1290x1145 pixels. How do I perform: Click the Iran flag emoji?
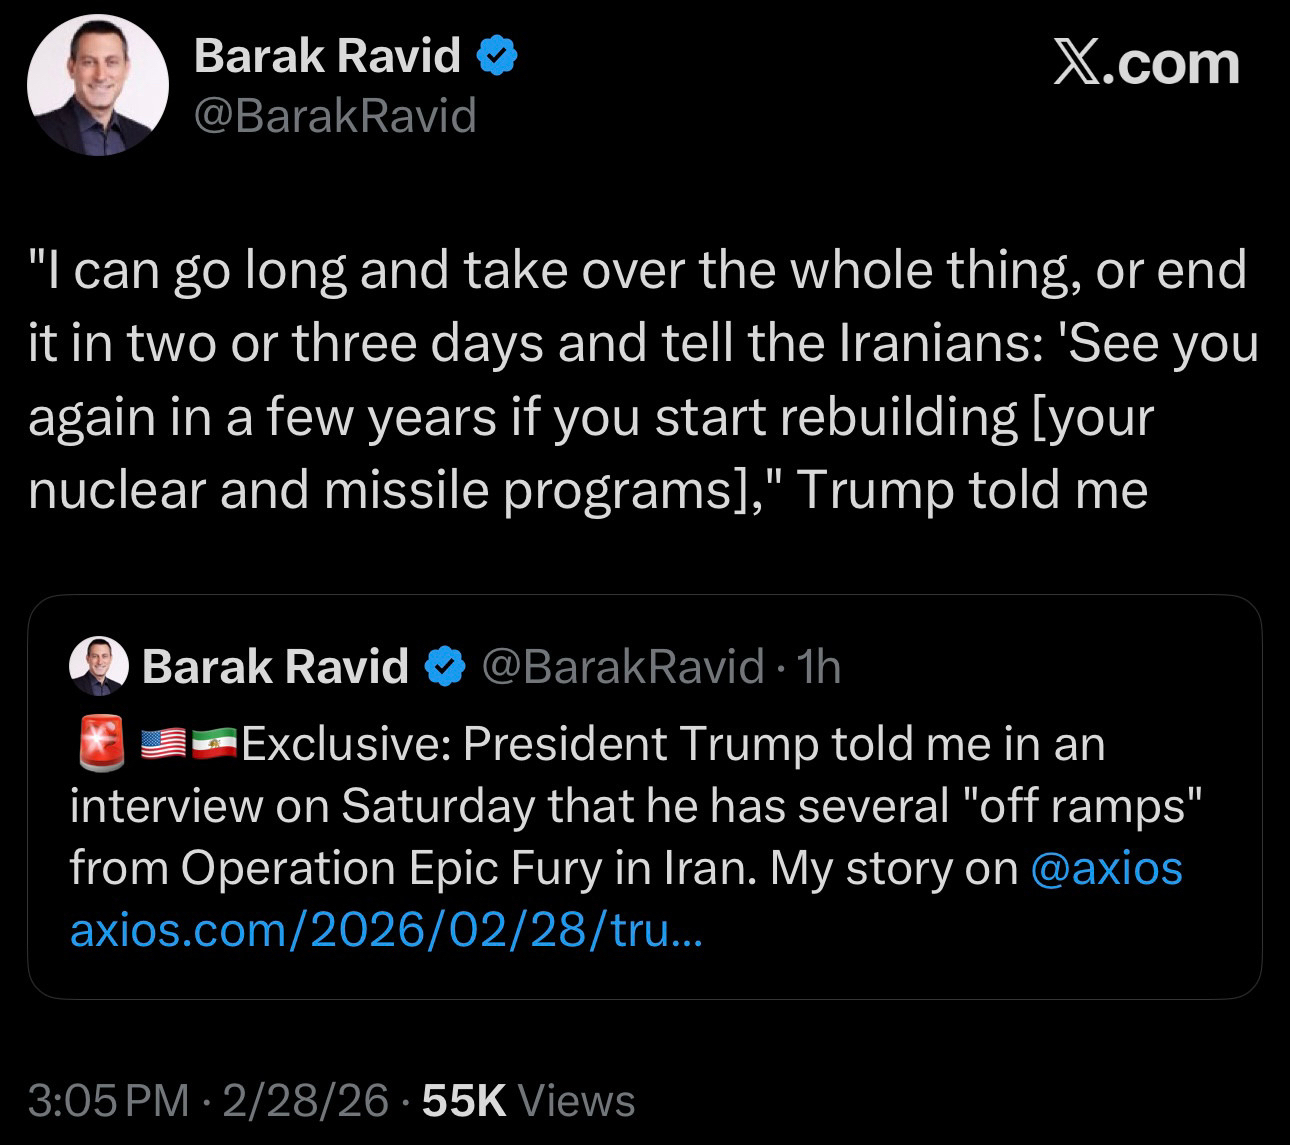coord(213,744)
